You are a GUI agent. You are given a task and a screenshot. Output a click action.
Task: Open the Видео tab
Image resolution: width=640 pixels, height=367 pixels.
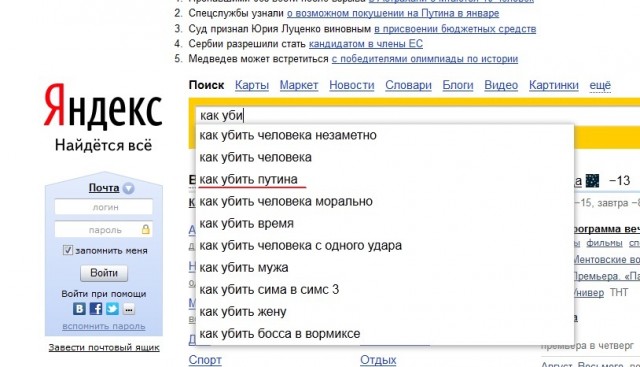pos(501,85)
